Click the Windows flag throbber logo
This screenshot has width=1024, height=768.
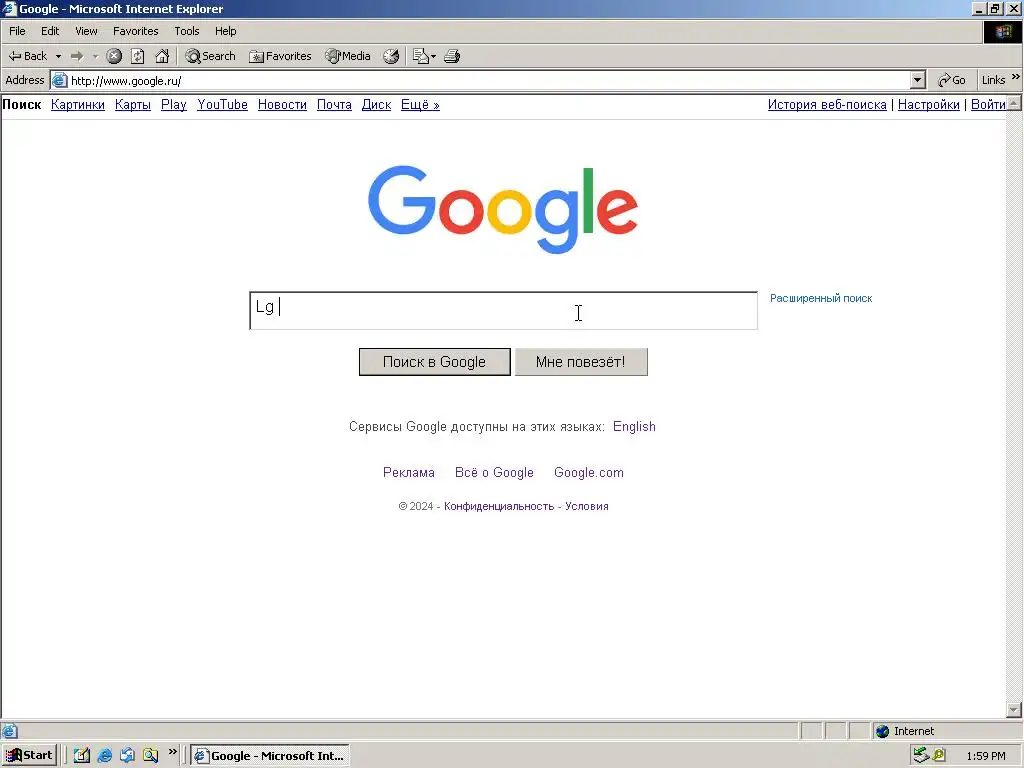coord(1003,32)
